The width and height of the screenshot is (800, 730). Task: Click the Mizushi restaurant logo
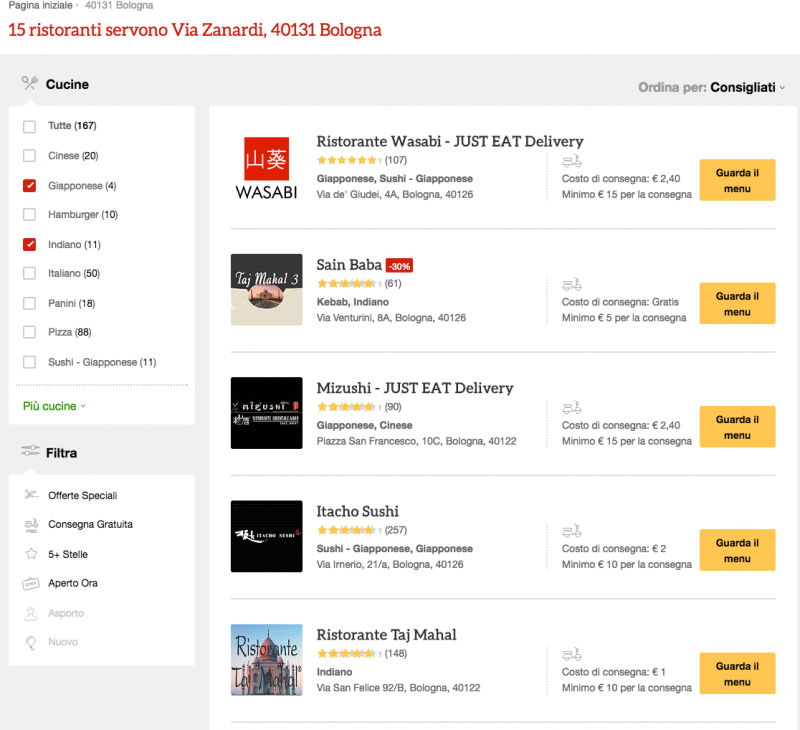click(x=266, y=413)
